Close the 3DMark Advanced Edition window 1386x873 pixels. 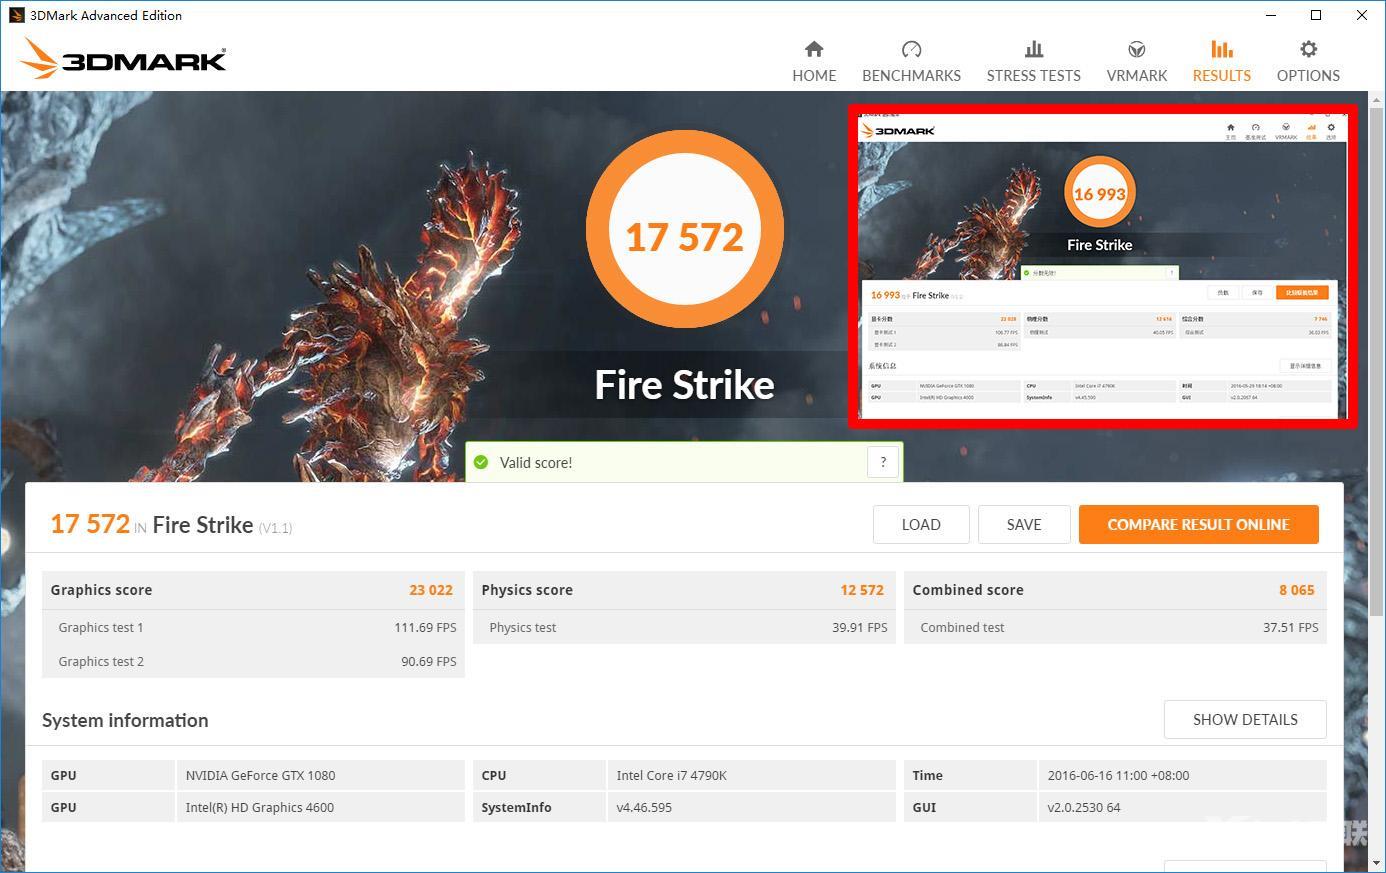[1362, 15]
